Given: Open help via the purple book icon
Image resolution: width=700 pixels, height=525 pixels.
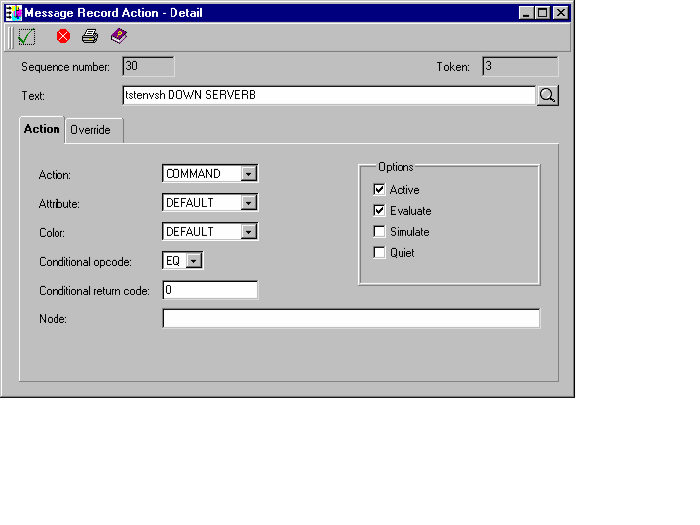Looking at the screenshot, I should [119, 36].
